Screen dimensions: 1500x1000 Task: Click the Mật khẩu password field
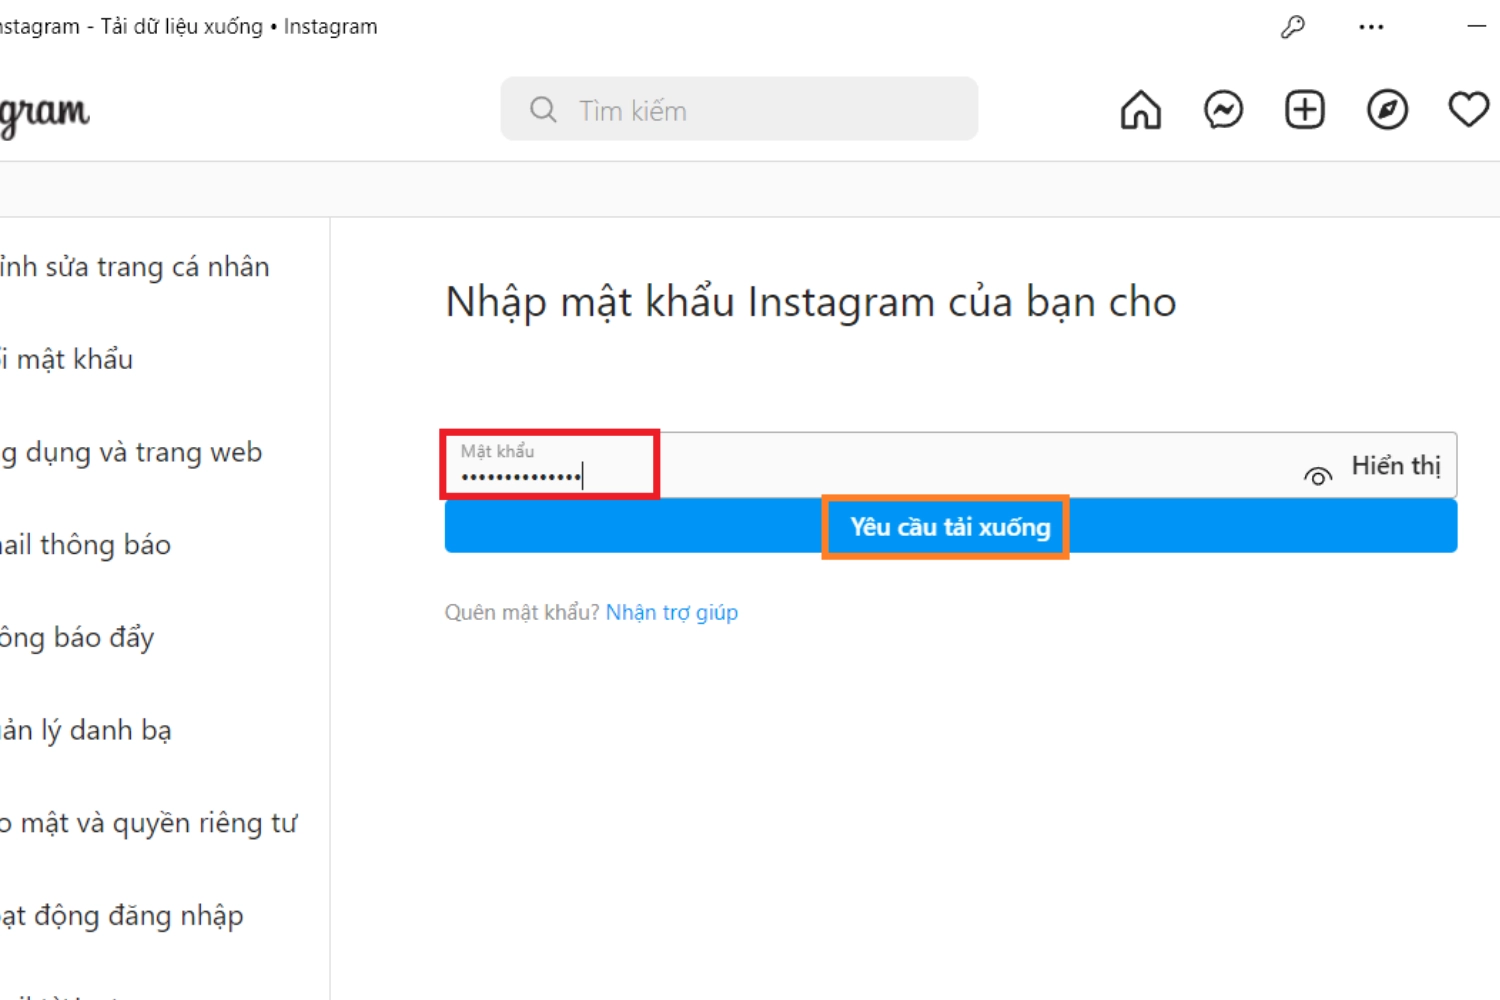pyautogui.click(x=950, y=465)
